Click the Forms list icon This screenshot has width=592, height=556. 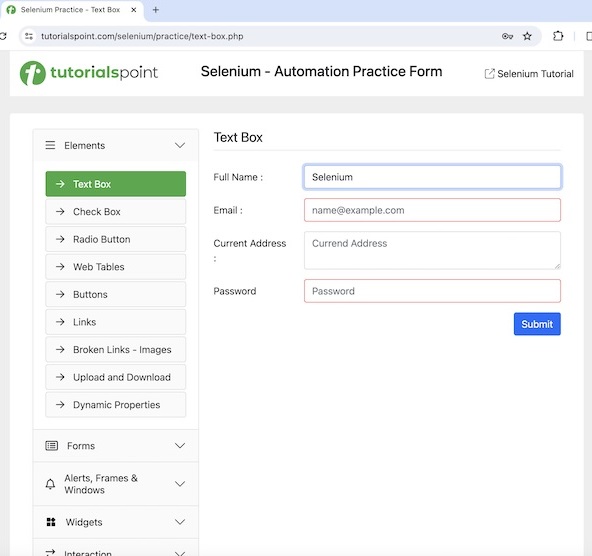tap(52, 446)
